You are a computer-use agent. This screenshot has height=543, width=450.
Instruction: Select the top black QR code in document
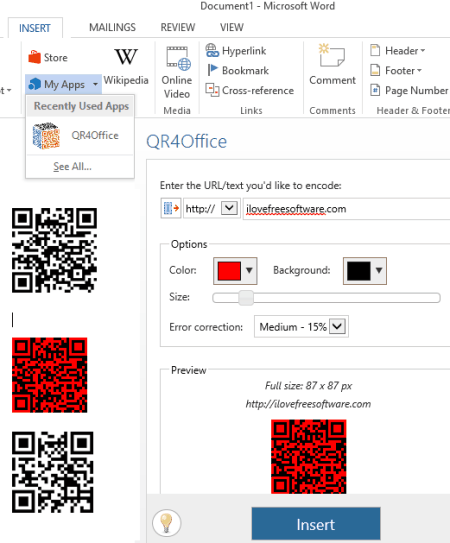tap(54, 250)
